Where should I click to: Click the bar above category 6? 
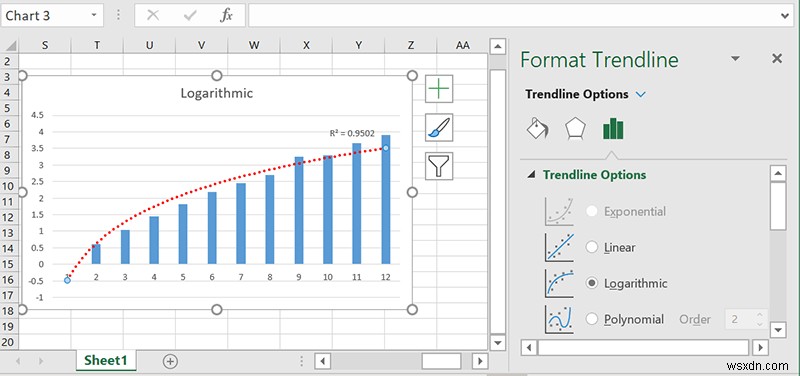coord(212,228)
